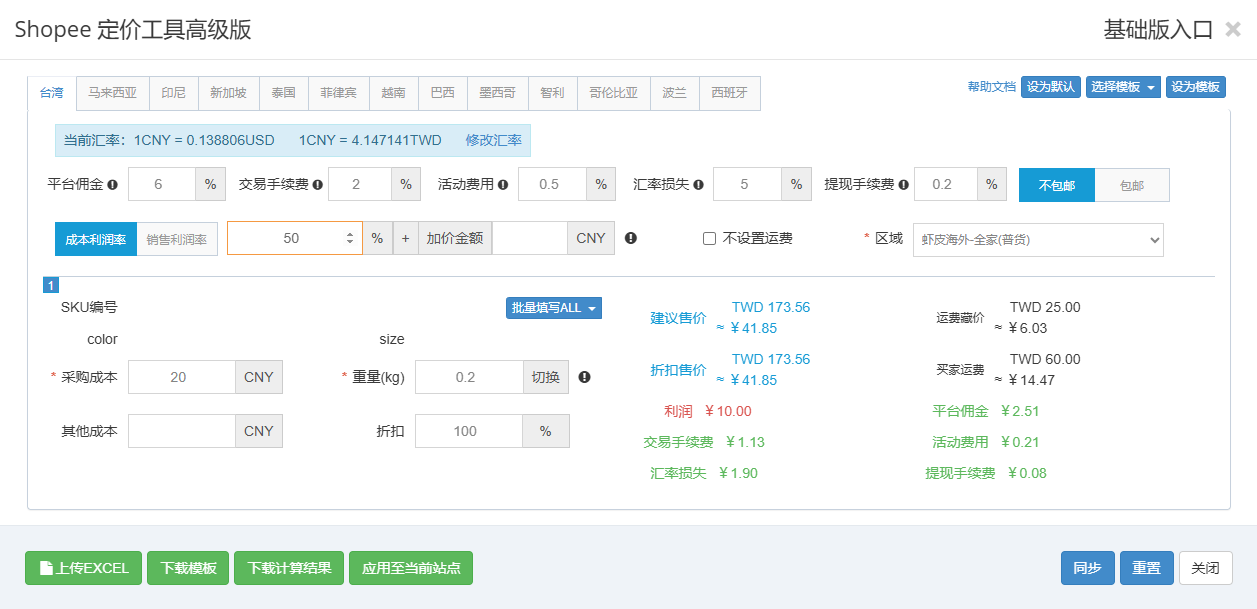This screenshot has height=609, width=1257.
Task: Click the 设为模板 button
Action: 1196,87
